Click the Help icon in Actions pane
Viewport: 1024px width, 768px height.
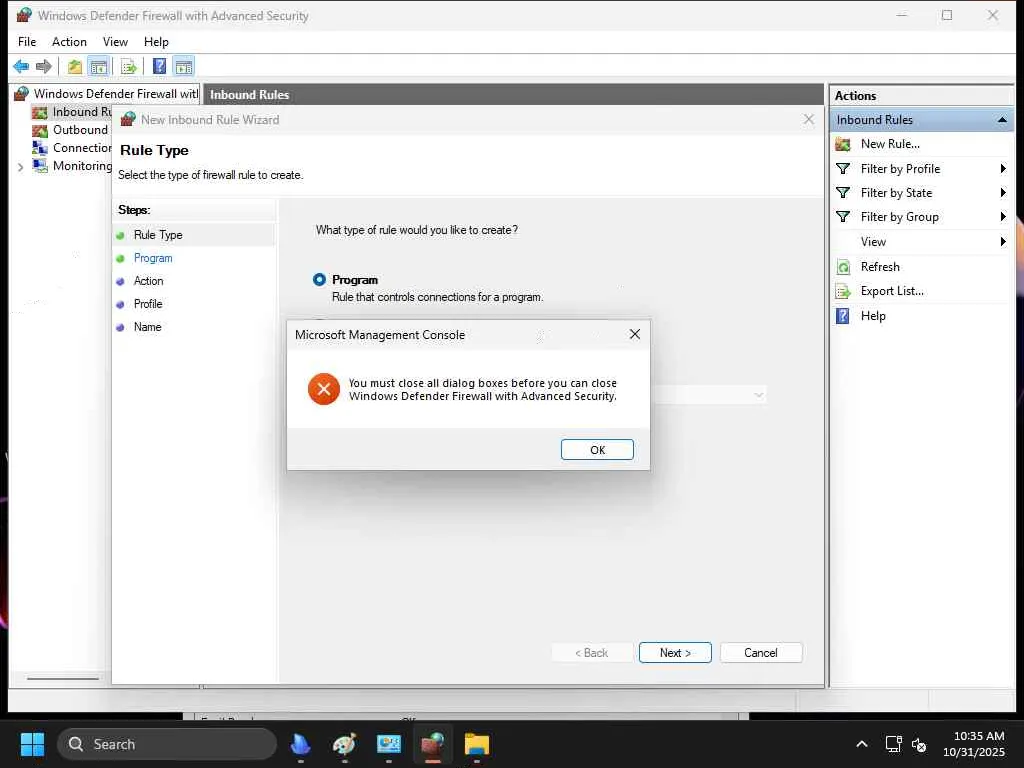pyautogui.click(x=843, y=316)
